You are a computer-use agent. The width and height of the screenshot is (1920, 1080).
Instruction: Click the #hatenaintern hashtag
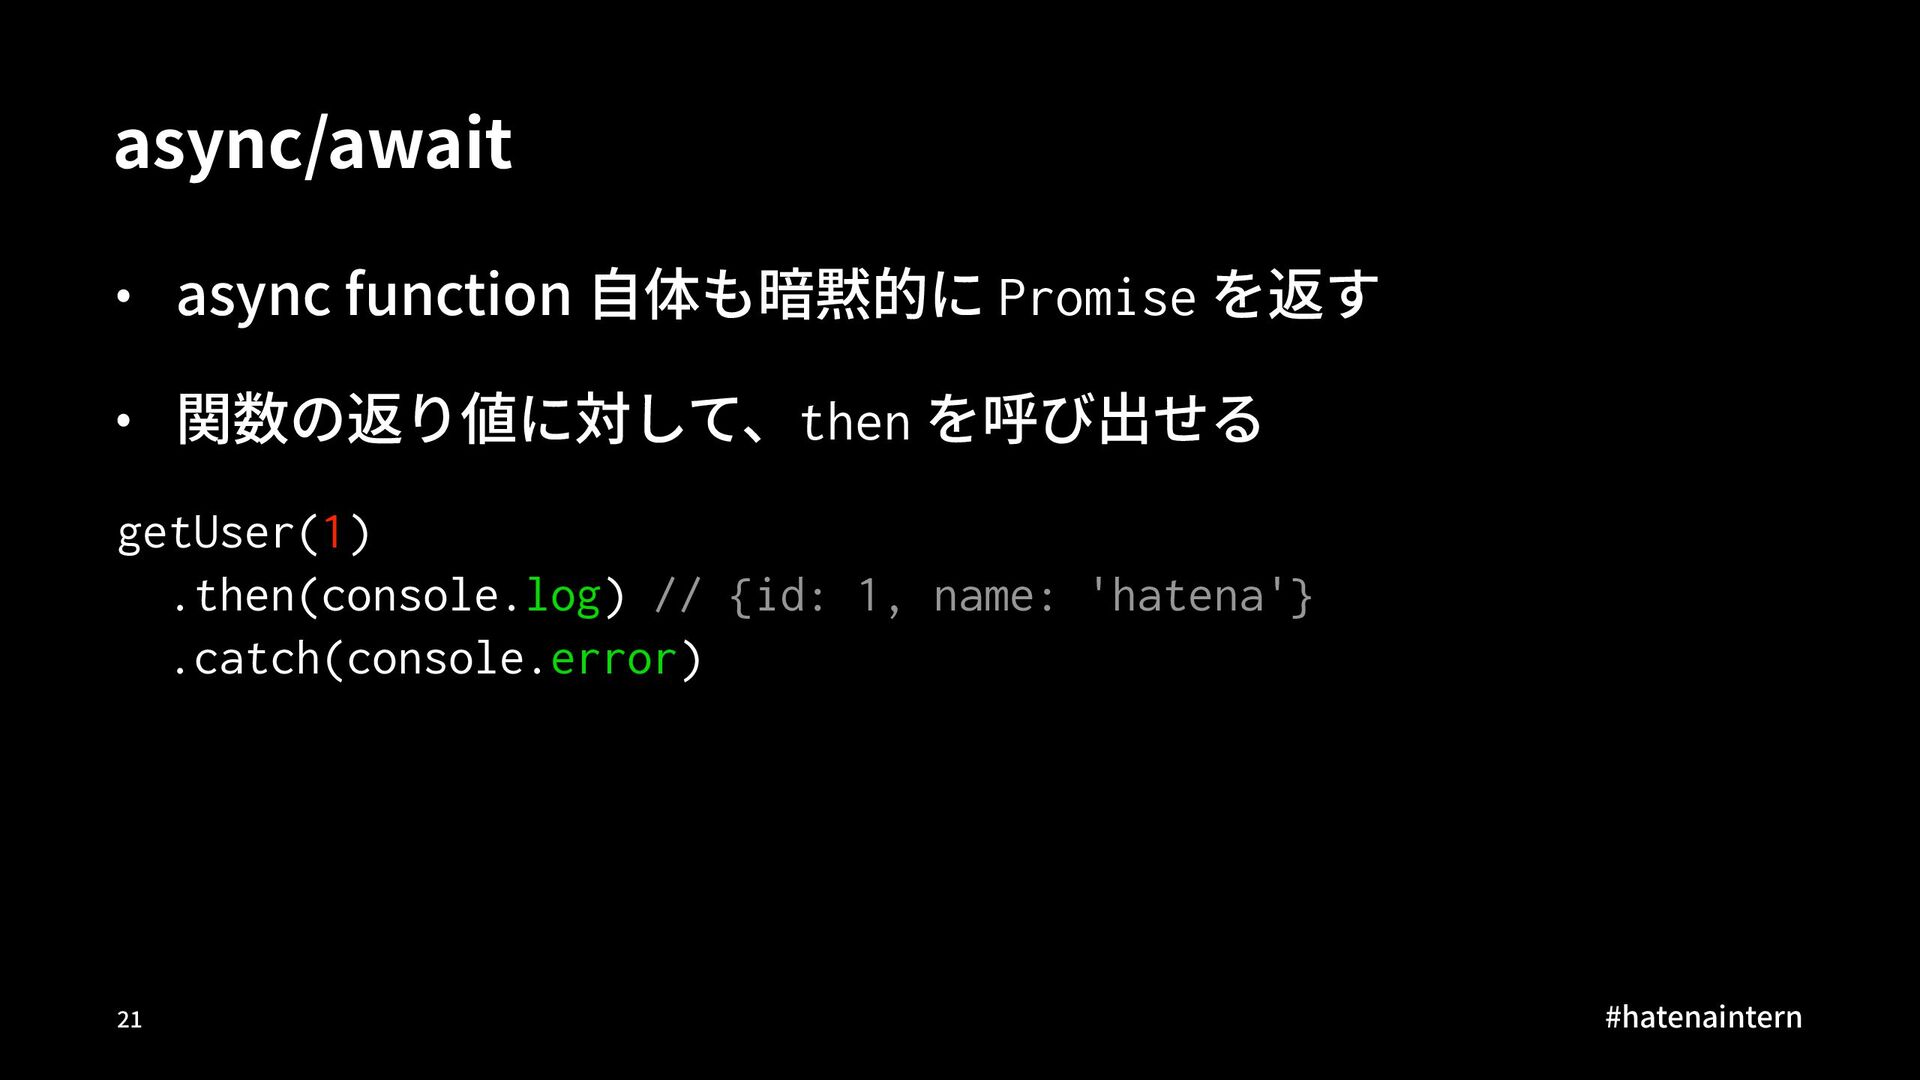(1703, 1017)
